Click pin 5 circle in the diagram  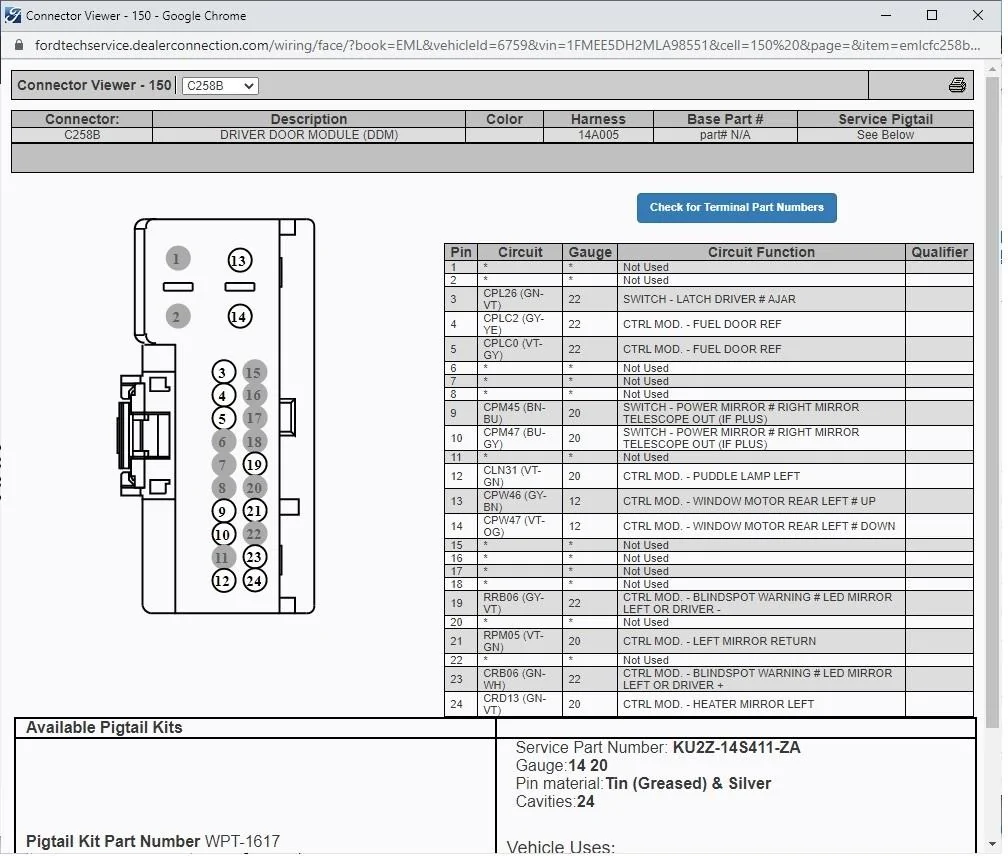[223, 418]
